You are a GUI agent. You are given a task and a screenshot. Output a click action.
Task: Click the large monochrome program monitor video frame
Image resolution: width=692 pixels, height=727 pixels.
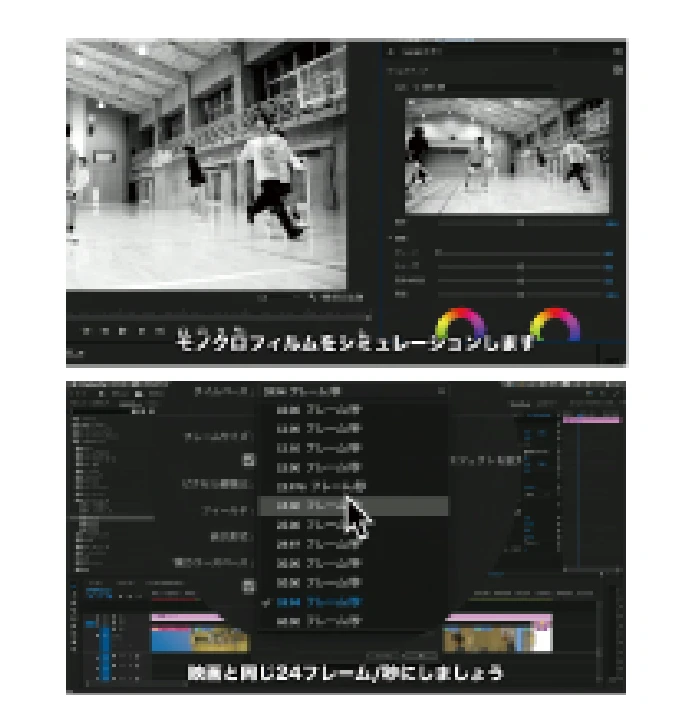206,165
